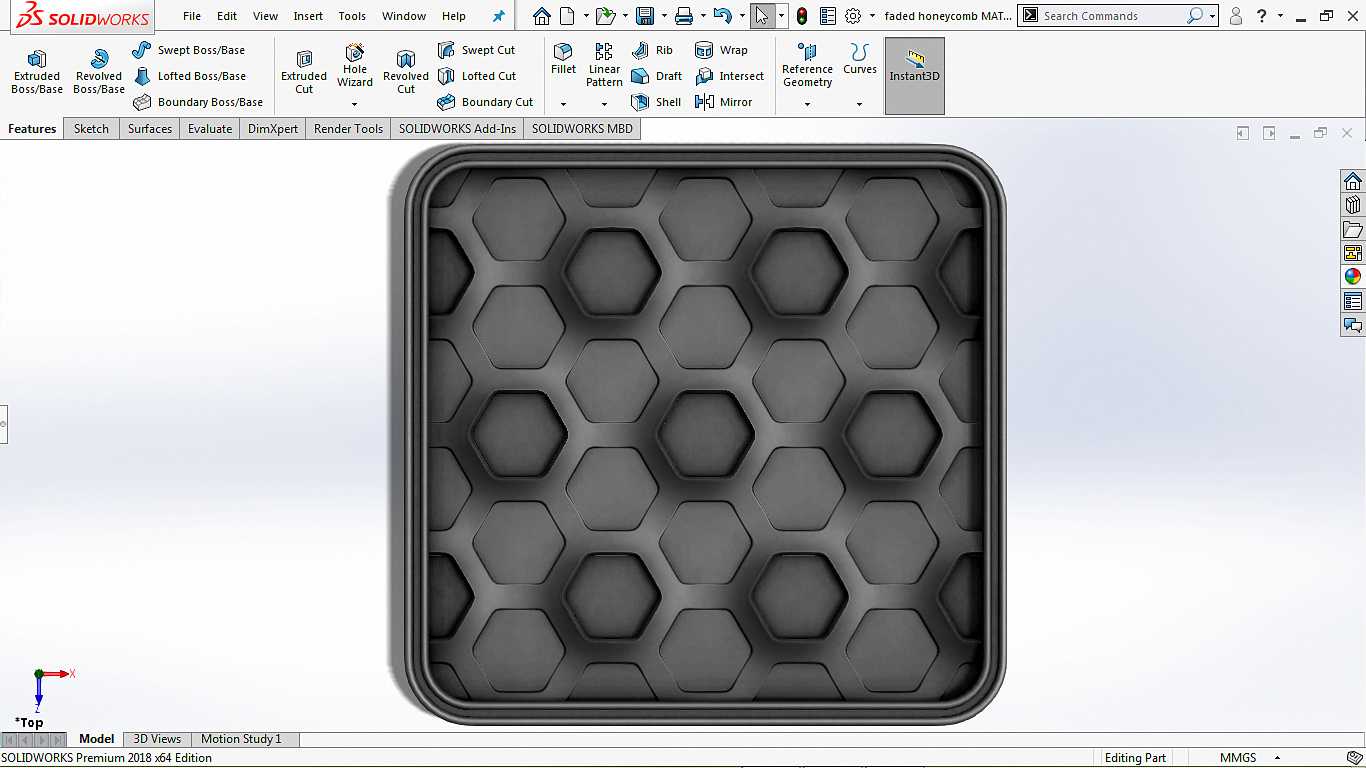Screen dimensions: 1366x768
Task: Choose the Lofted Cut feature
Action: (x=477, y=76)
